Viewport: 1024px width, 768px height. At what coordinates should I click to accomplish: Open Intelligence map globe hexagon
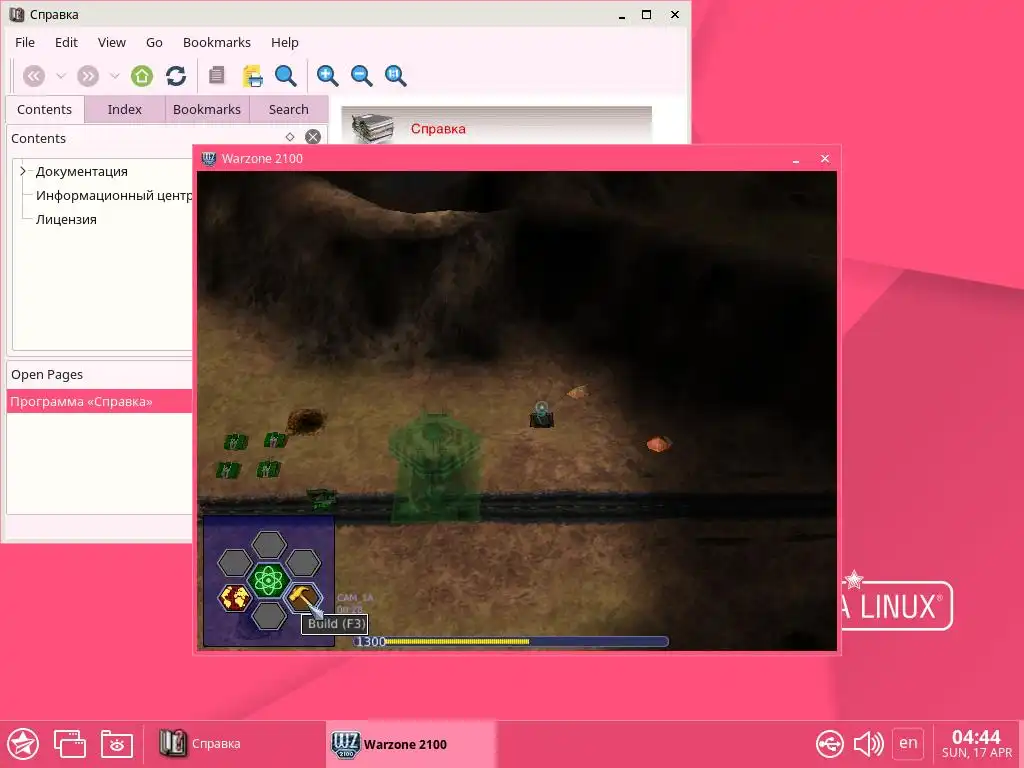234,598
